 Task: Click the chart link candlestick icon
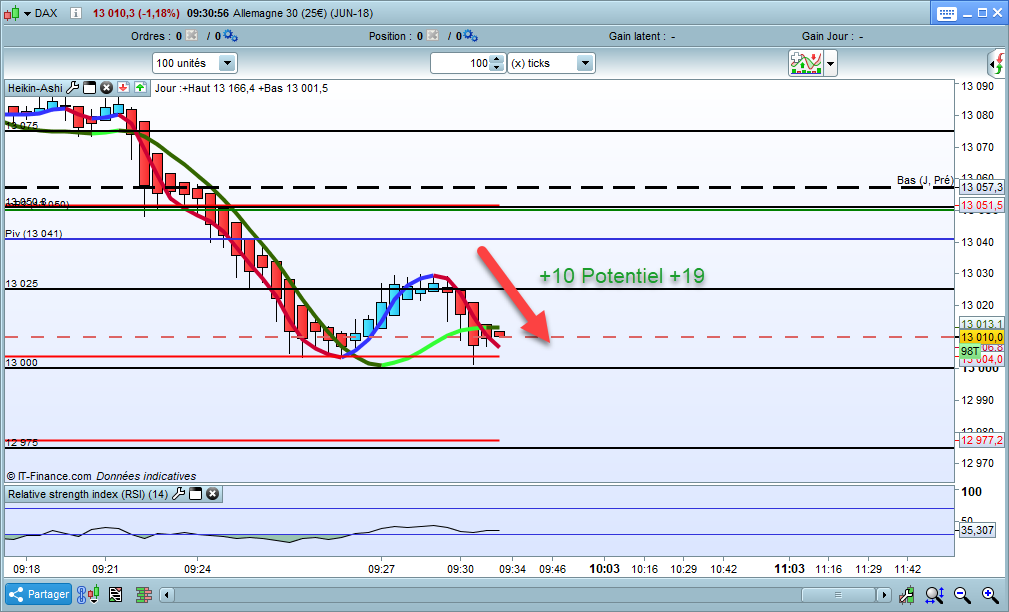coord(88,594)
